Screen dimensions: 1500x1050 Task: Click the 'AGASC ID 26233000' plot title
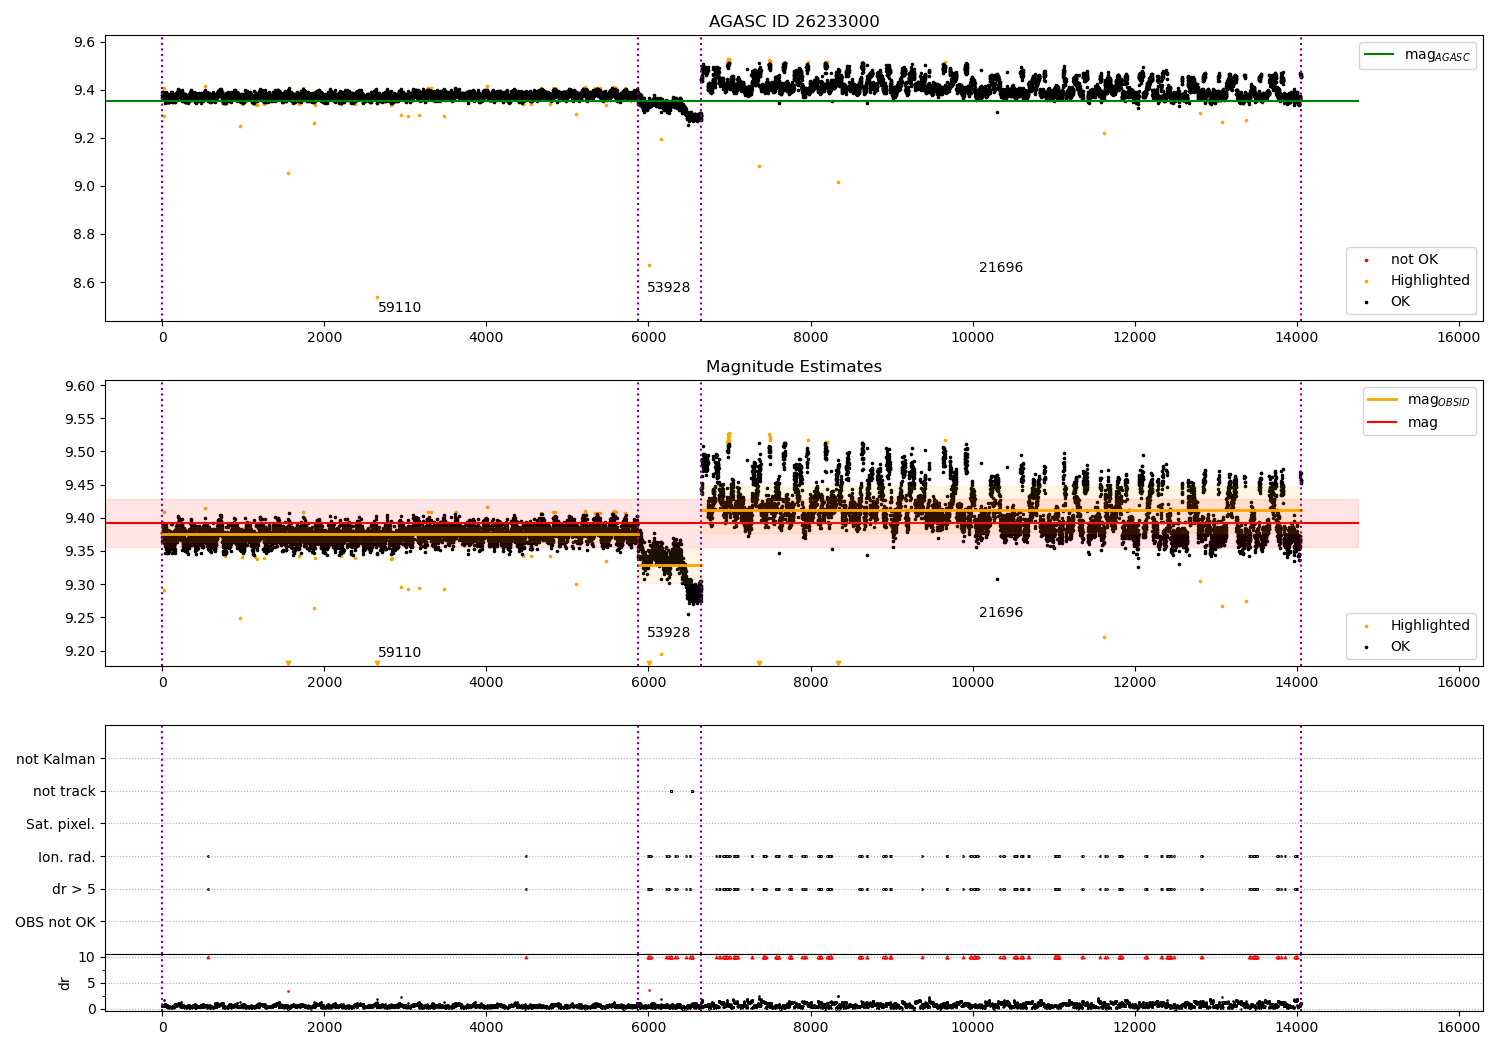click(x=794, y=22)
